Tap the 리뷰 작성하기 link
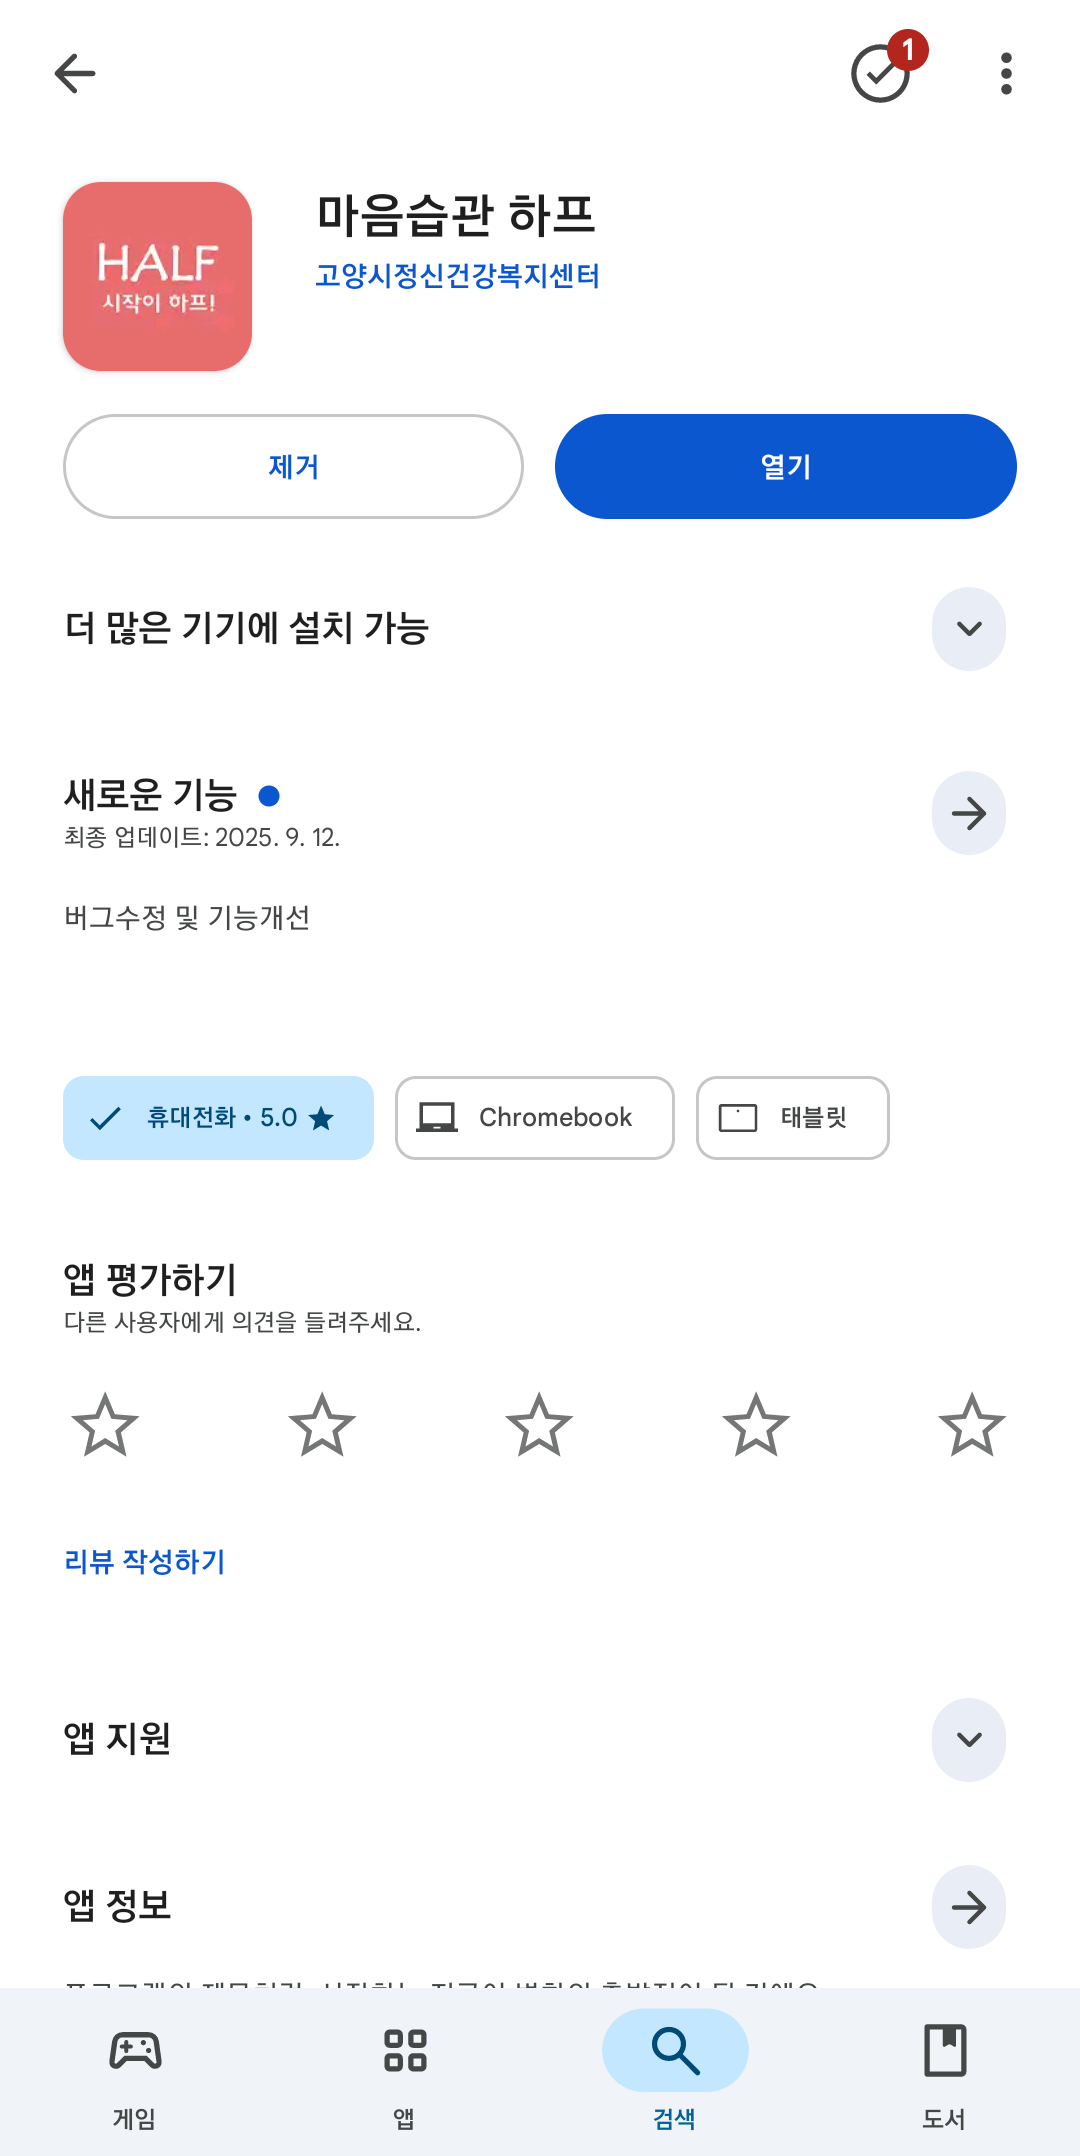The width and height of the screenshot is (1080, 2156). coord(145,1561)
